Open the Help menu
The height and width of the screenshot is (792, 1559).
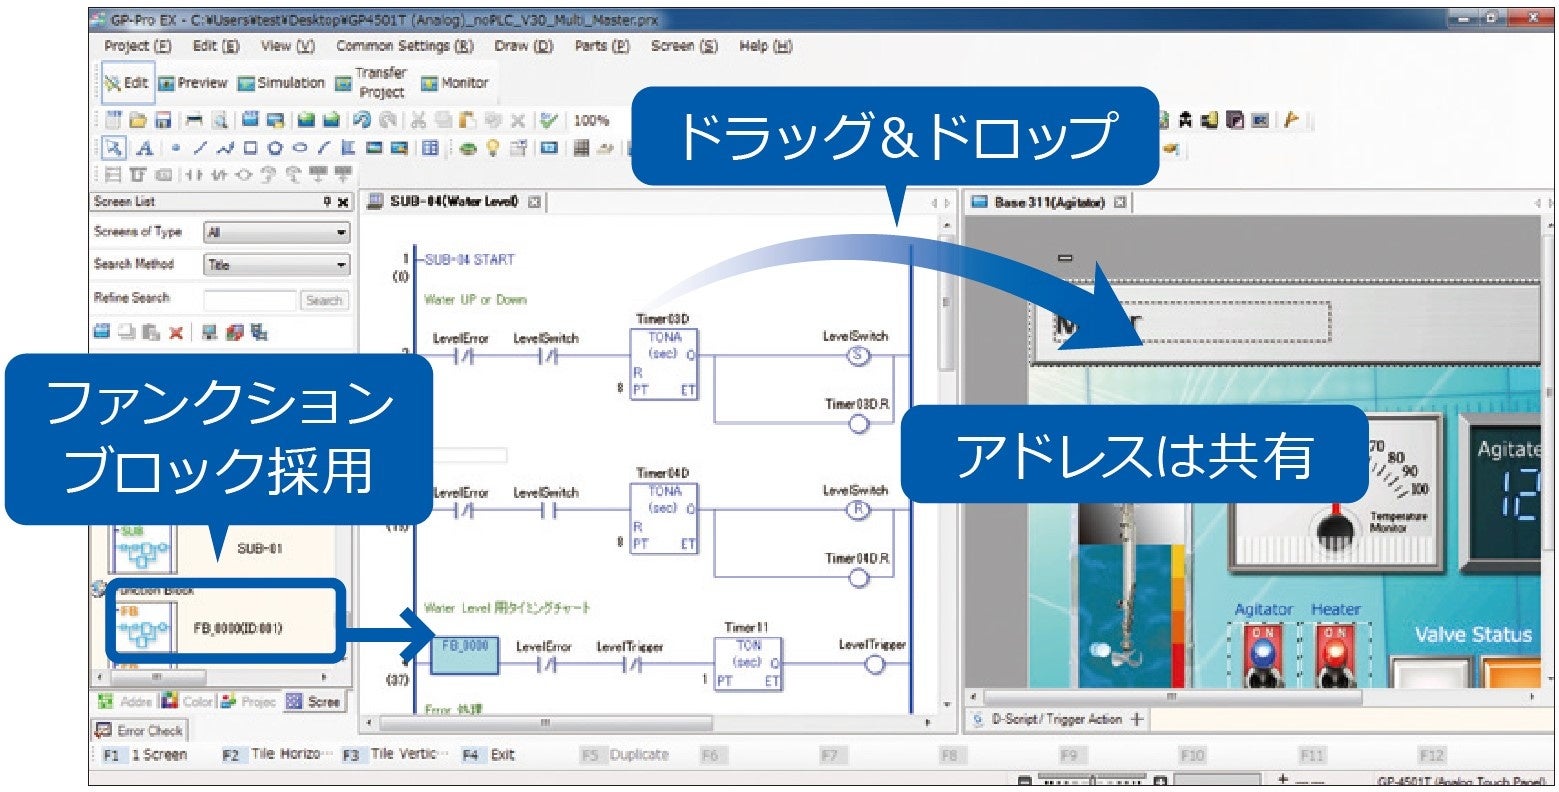pos(766,46)
